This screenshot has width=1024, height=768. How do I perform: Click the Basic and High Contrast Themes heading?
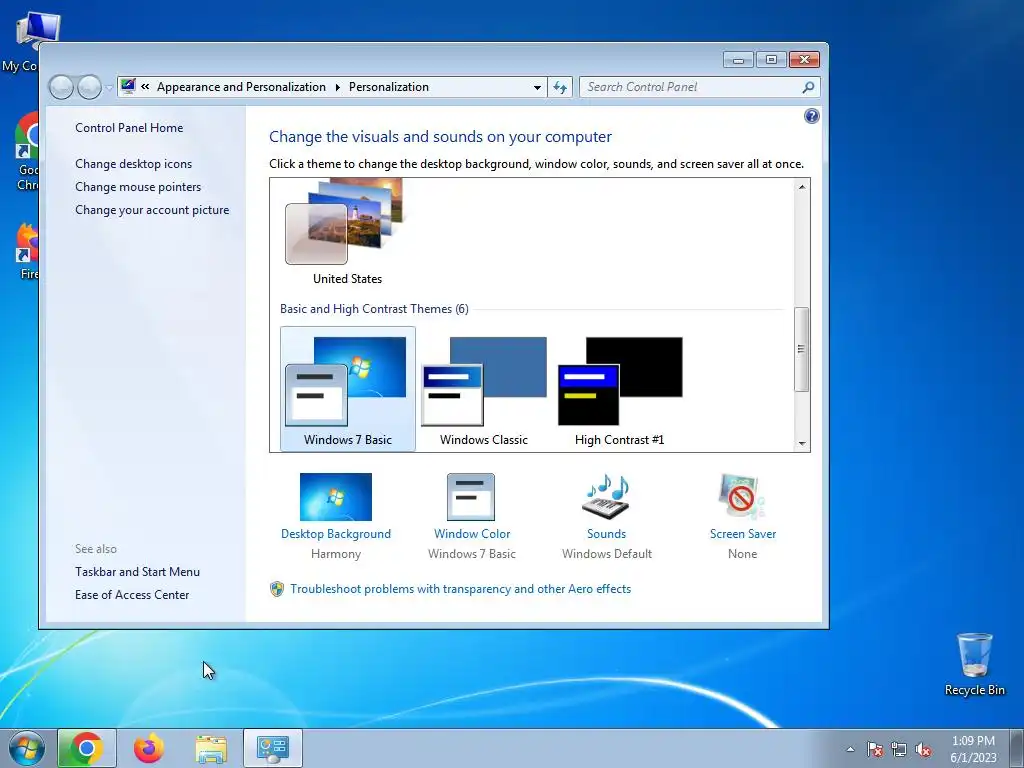(x=374, y=309)
